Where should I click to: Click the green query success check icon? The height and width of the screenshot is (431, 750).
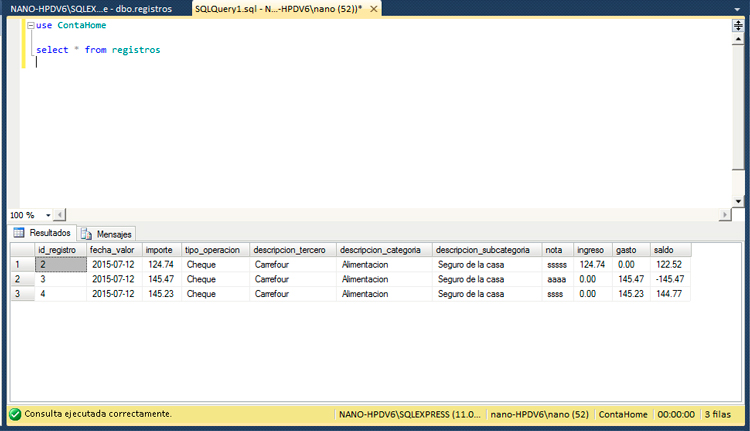click(x=15, y=414)
